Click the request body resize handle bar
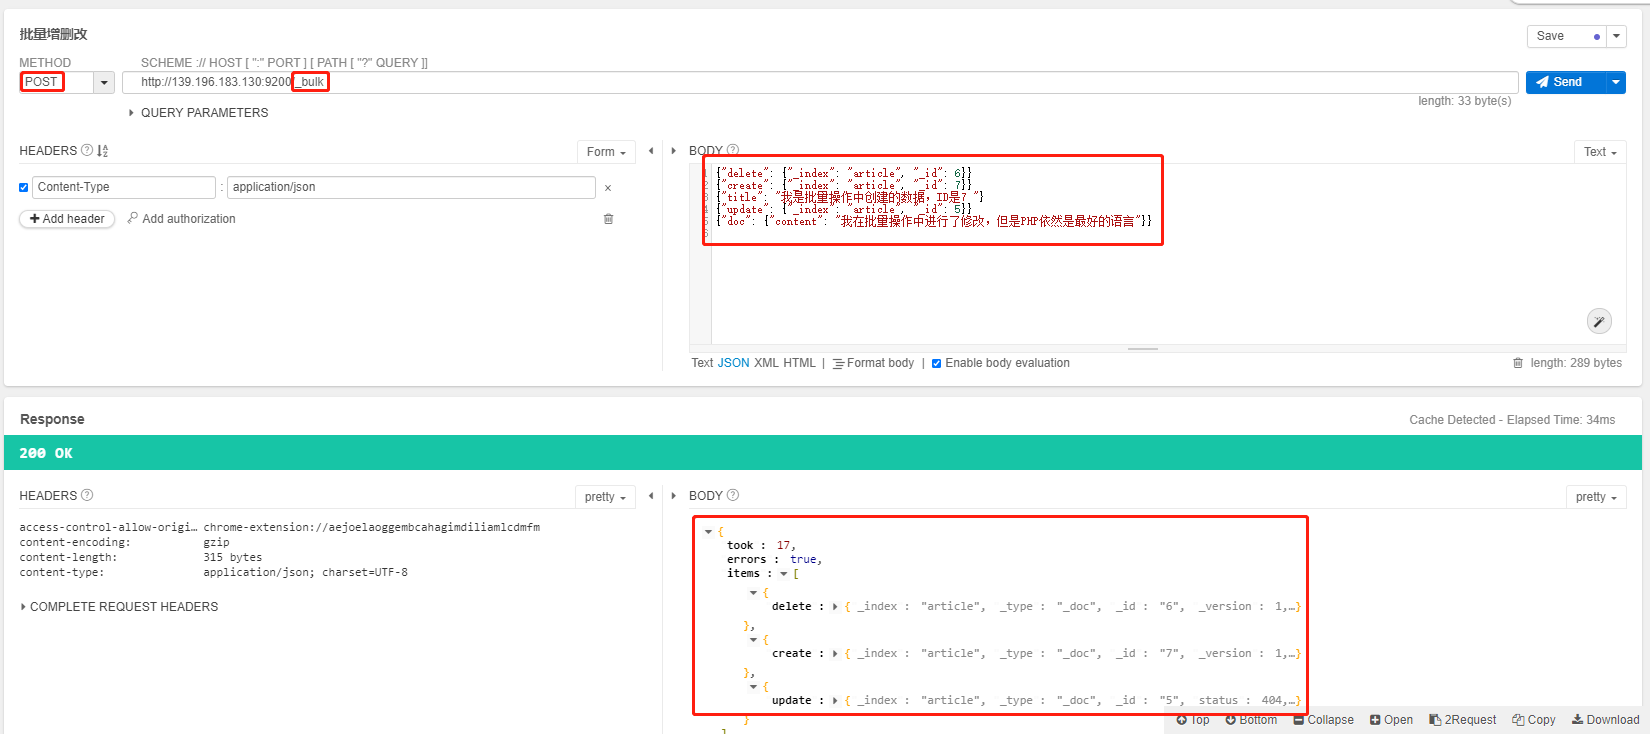This screenshot has height=734, width=1650. click(x=1143, y=349)
